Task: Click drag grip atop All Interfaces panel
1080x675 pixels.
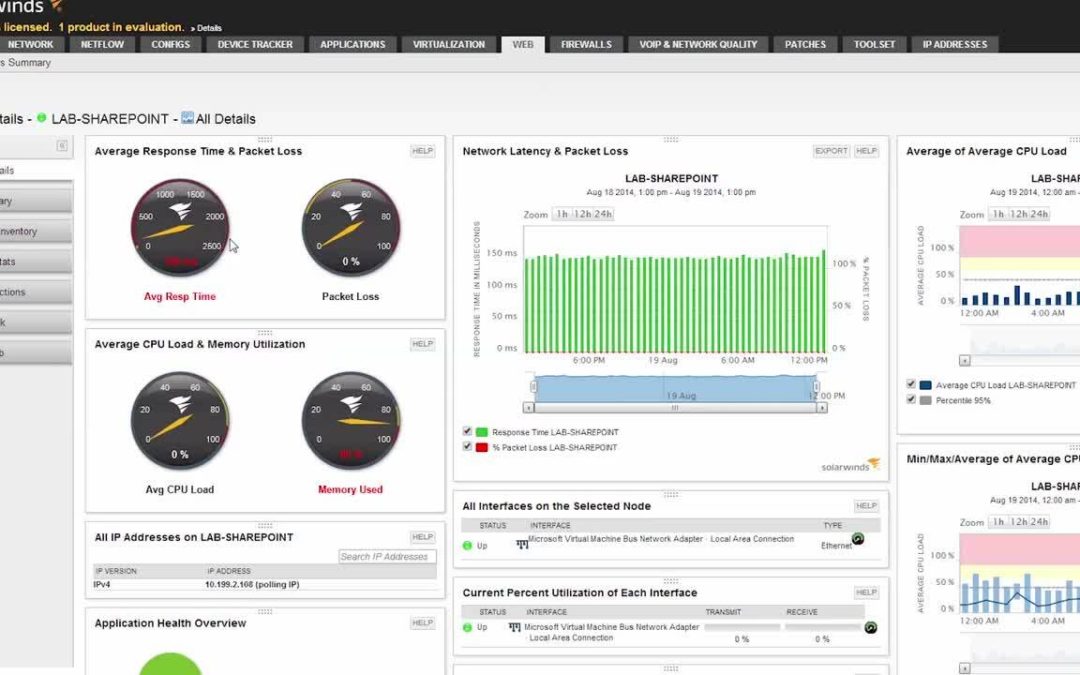Action: 671,495
